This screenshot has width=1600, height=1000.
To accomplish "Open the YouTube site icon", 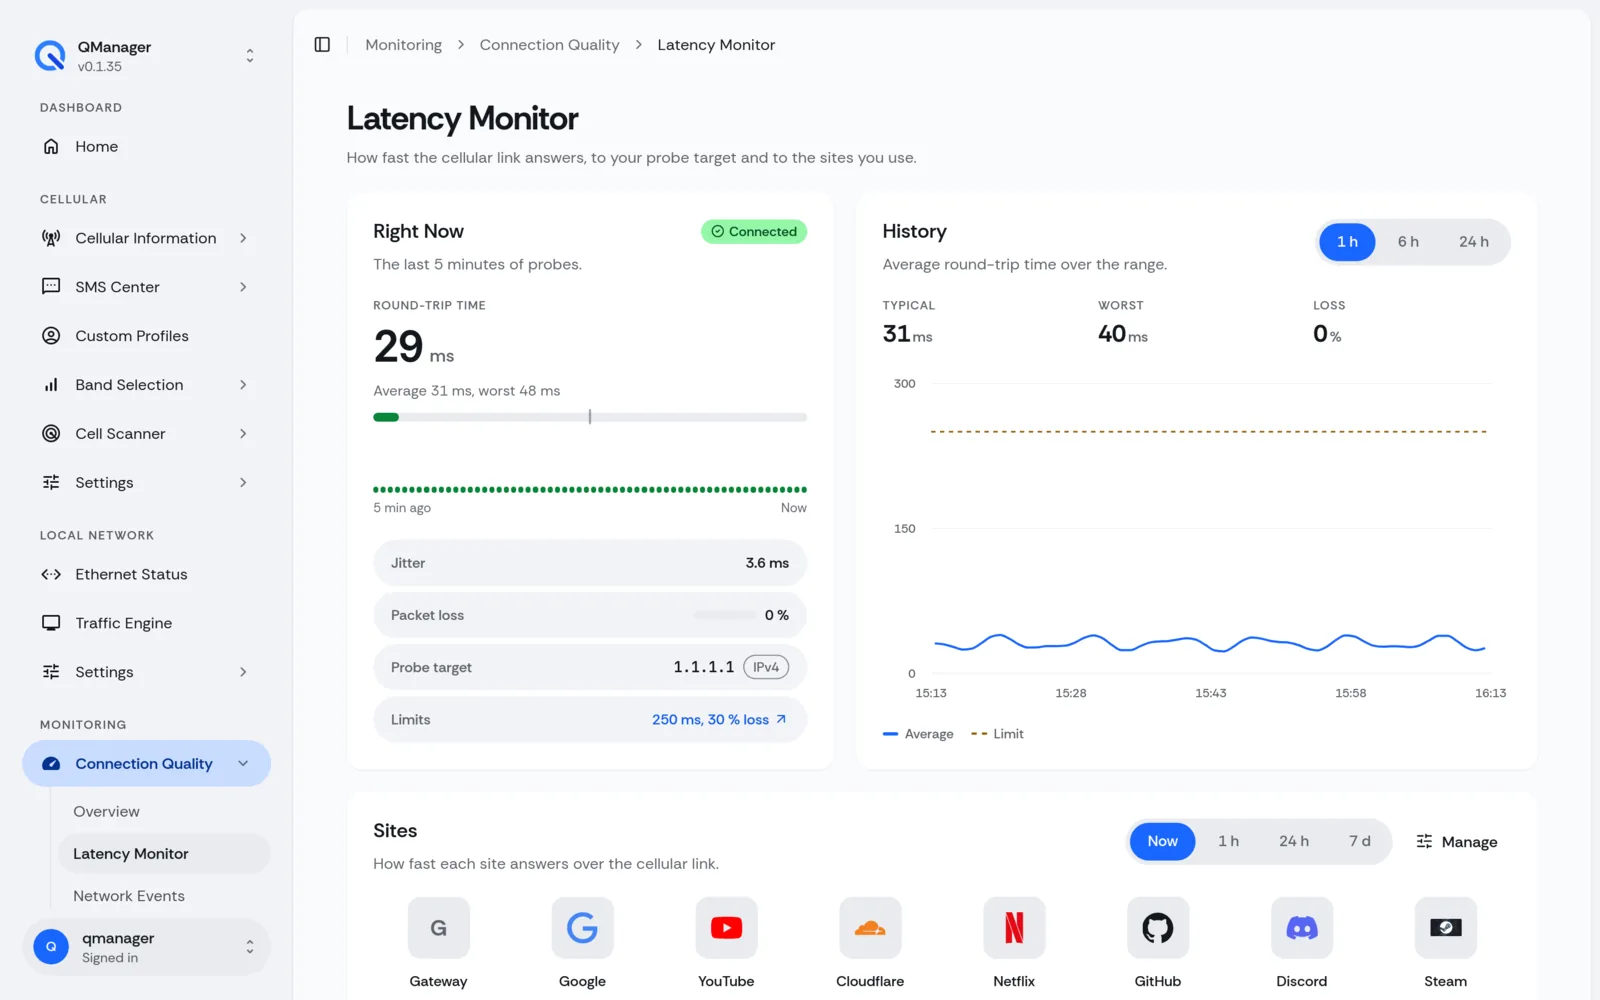I will pos(726,928).
